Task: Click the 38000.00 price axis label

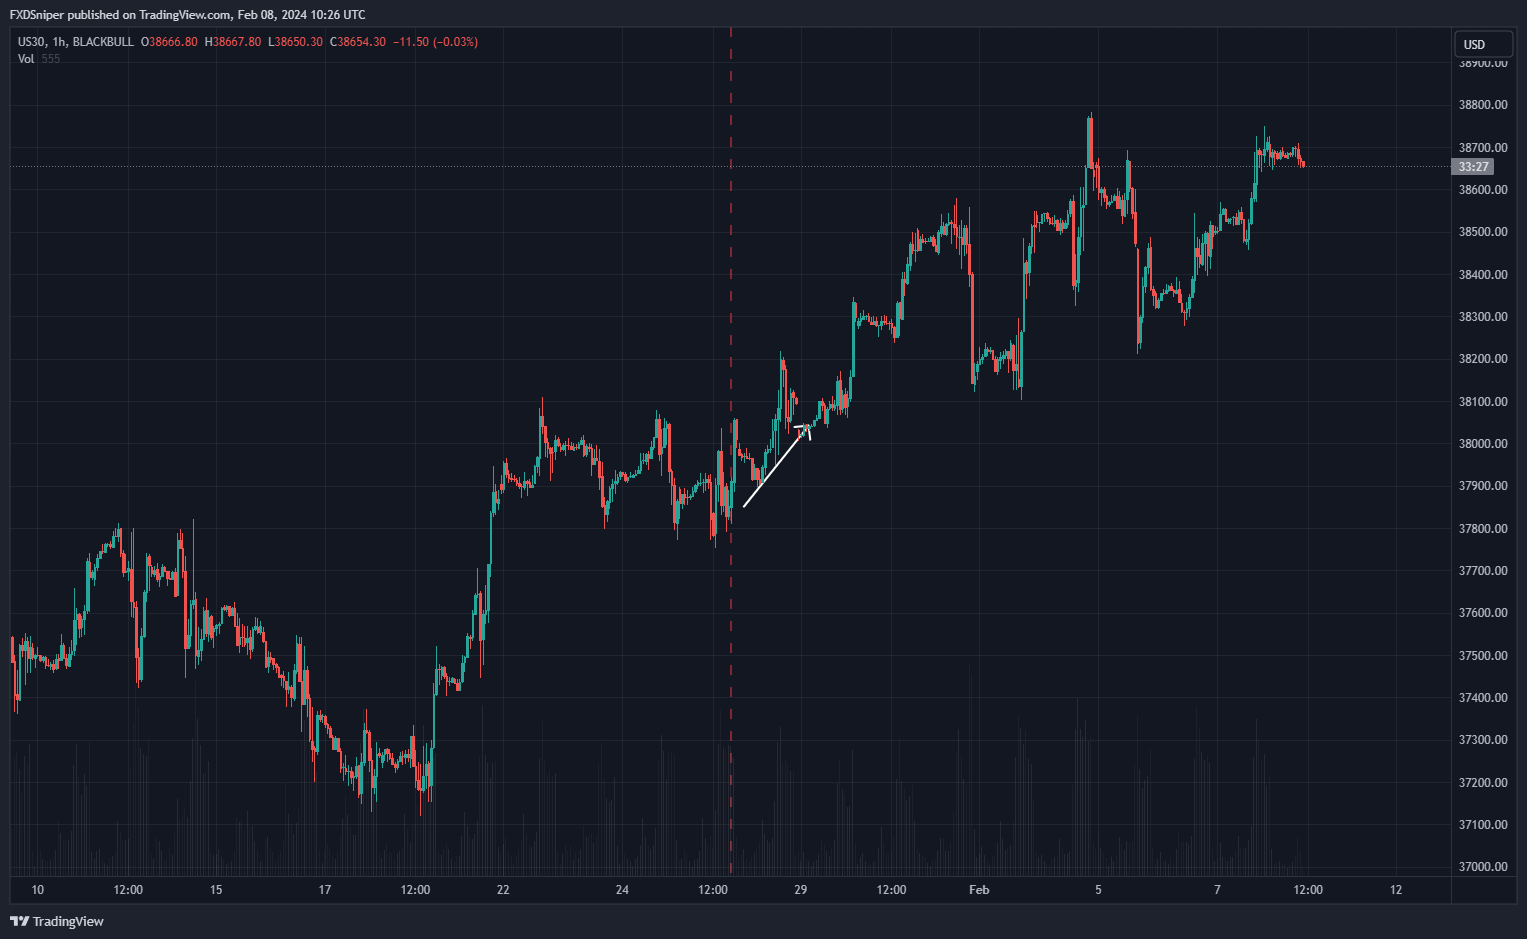Action: pos(1482,444)
